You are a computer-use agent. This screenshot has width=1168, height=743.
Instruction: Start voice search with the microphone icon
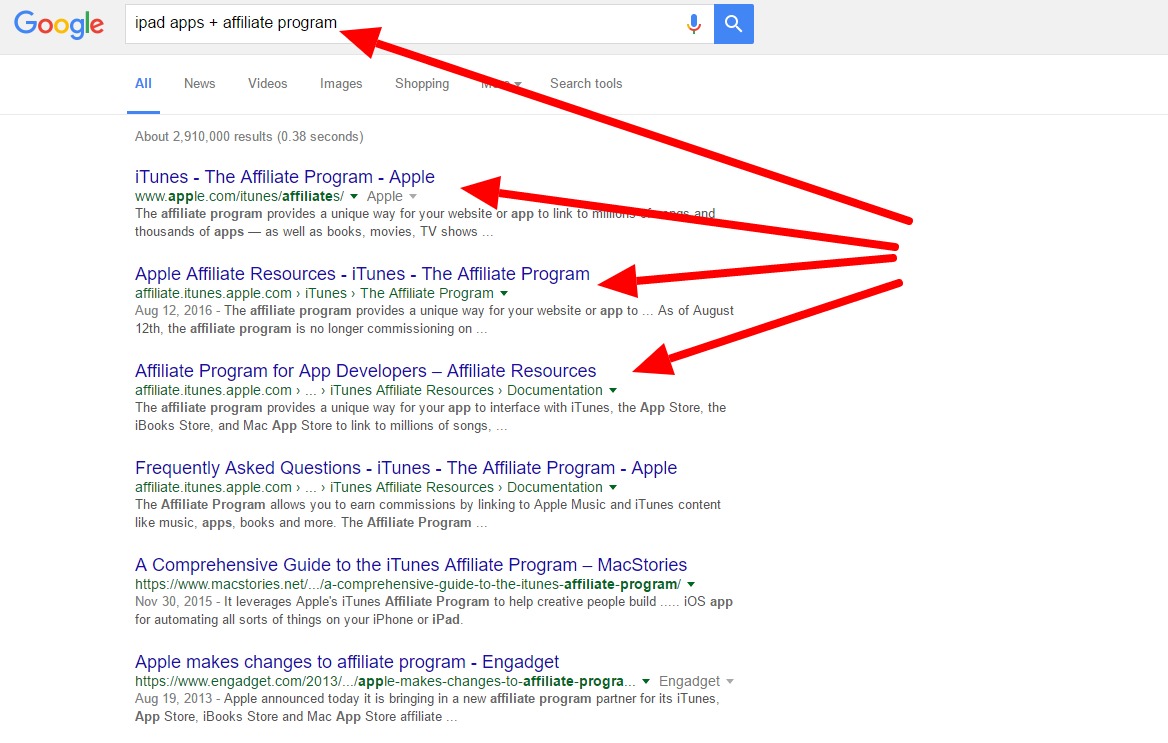(694, 24)
